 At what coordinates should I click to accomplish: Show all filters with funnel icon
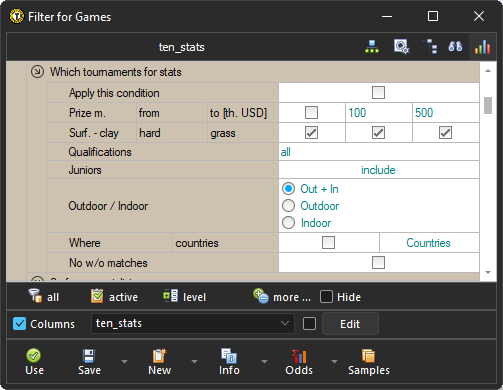(35, 296)
